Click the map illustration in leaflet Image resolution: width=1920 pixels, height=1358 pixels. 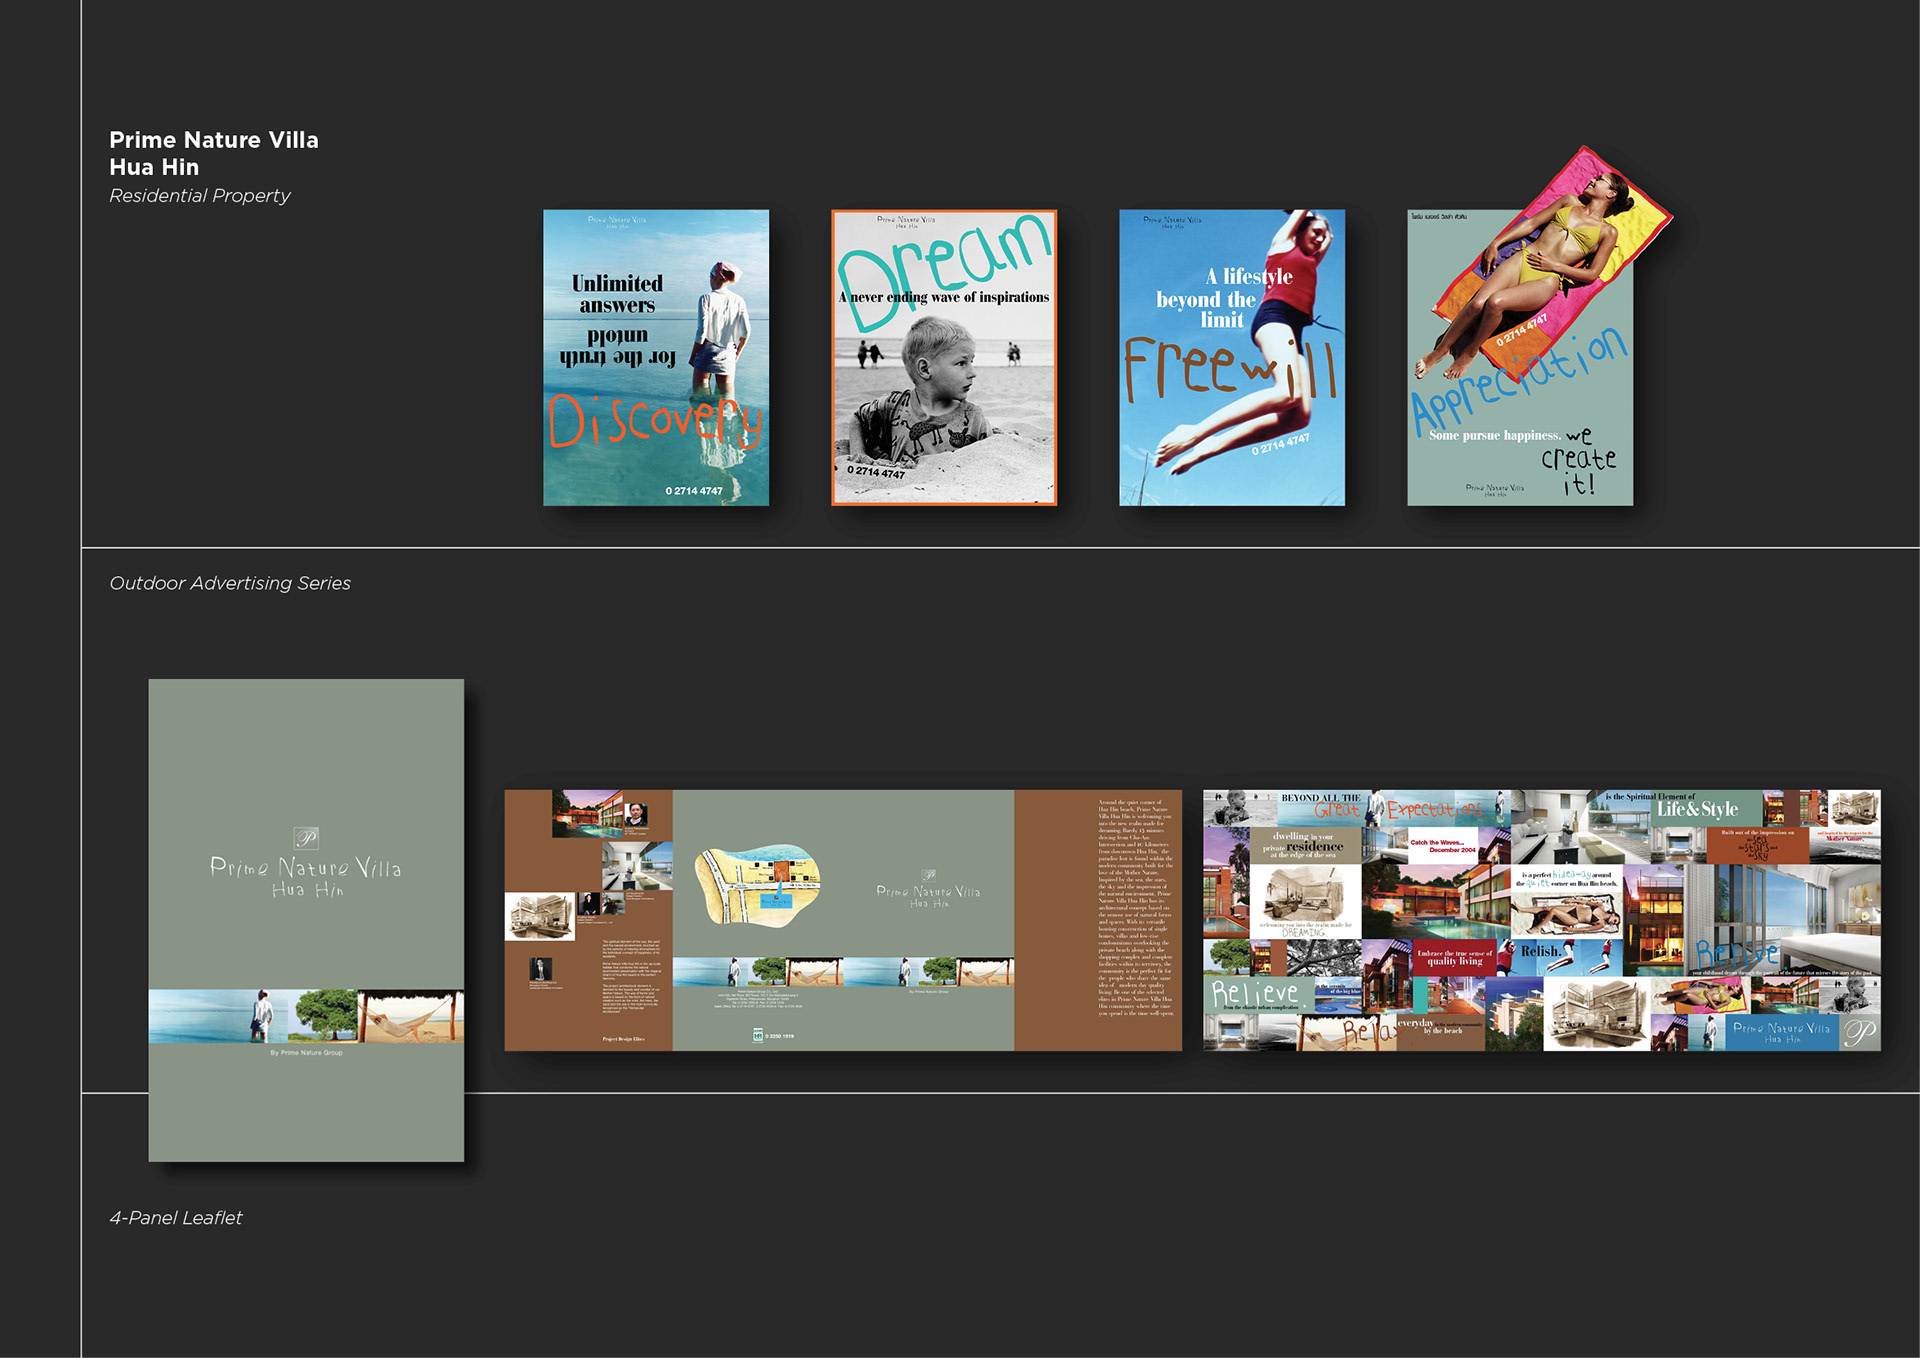point(757,885)
